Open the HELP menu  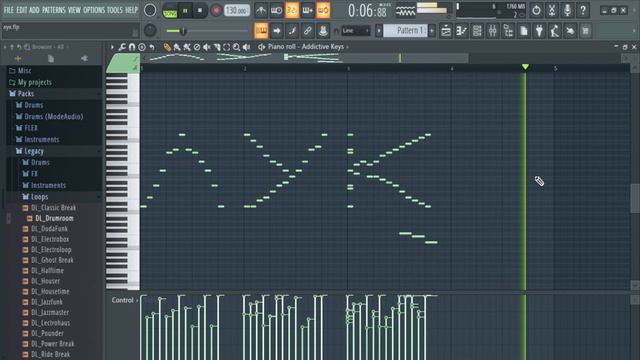pos(131,10)
